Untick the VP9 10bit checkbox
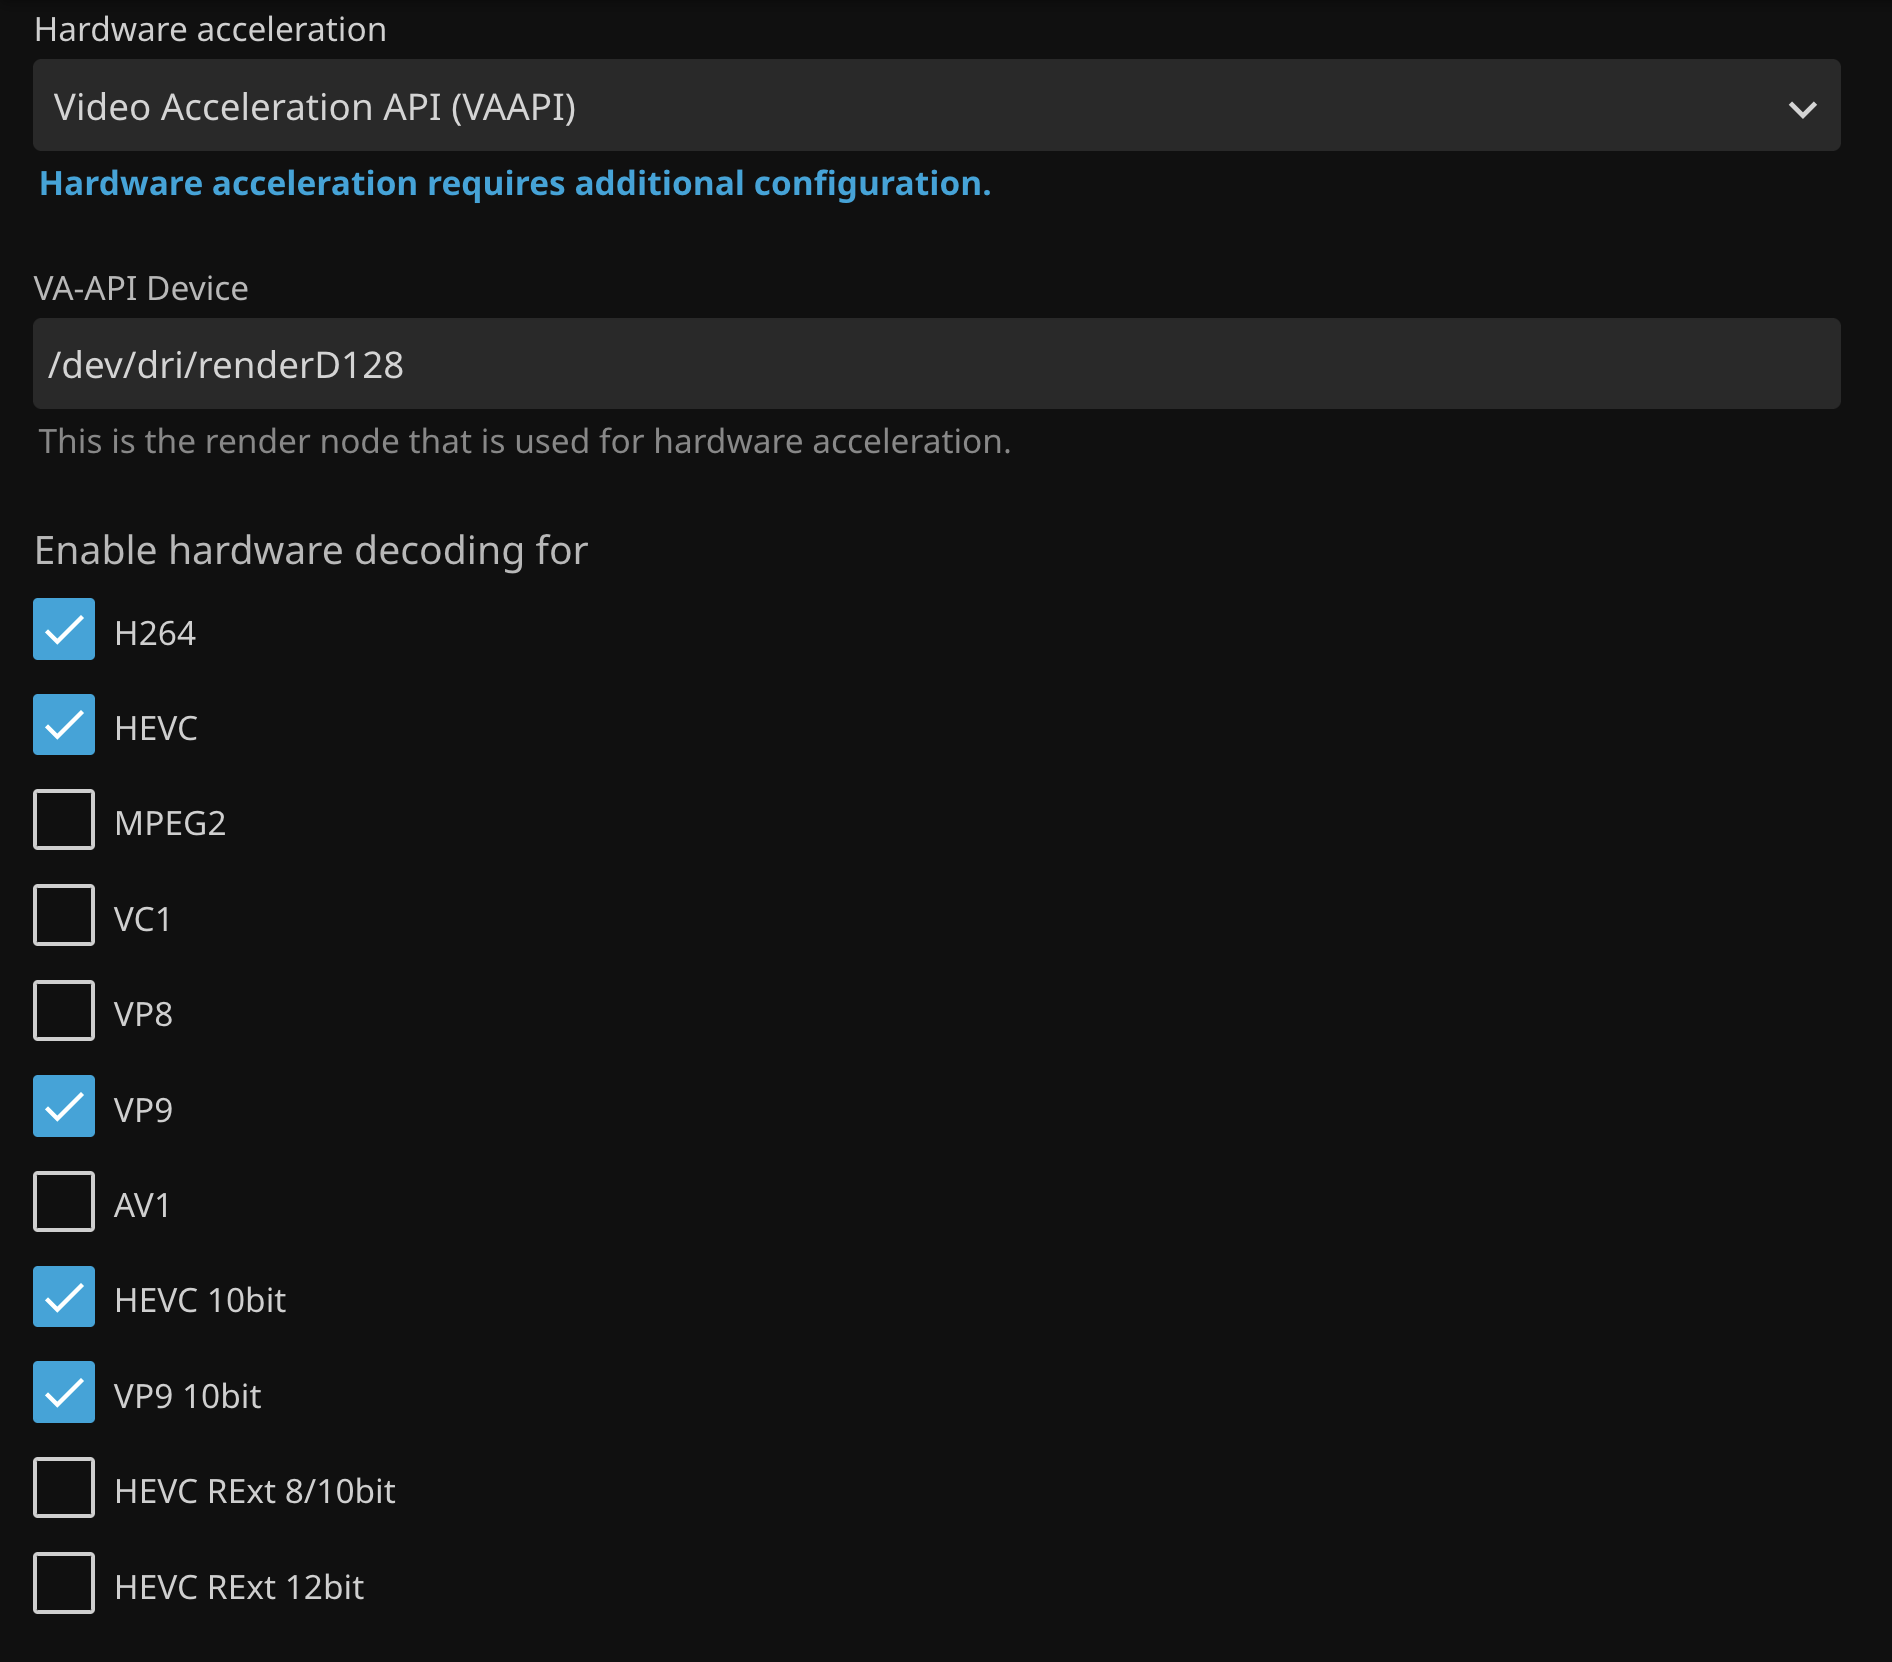 point(64,1393)
